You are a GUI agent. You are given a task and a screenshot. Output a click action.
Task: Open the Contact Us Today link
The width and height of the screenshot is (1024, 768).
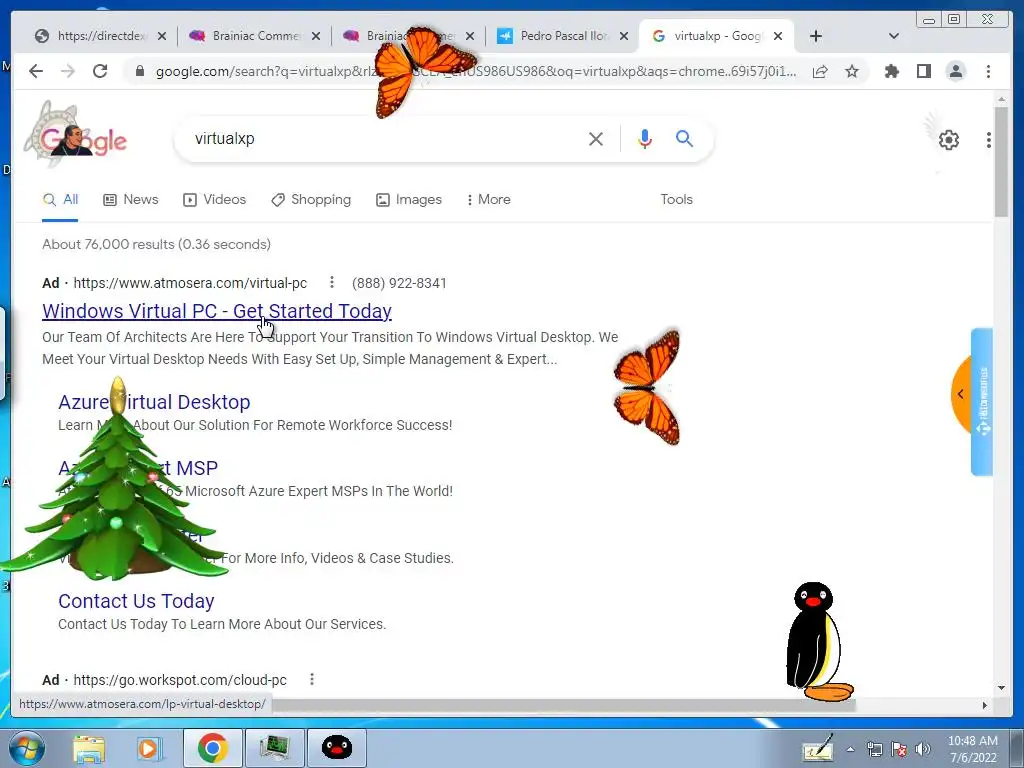pyautogui.click(x=136, y=601)
